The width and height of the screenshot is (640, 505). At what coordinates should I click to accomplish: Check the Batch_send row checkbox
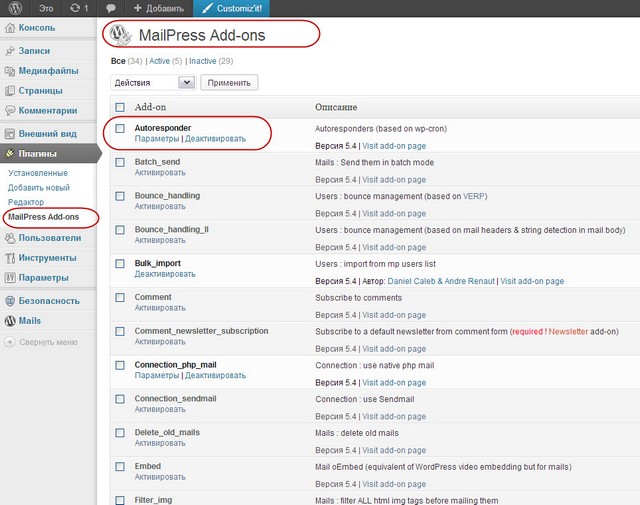click(120, 162)
